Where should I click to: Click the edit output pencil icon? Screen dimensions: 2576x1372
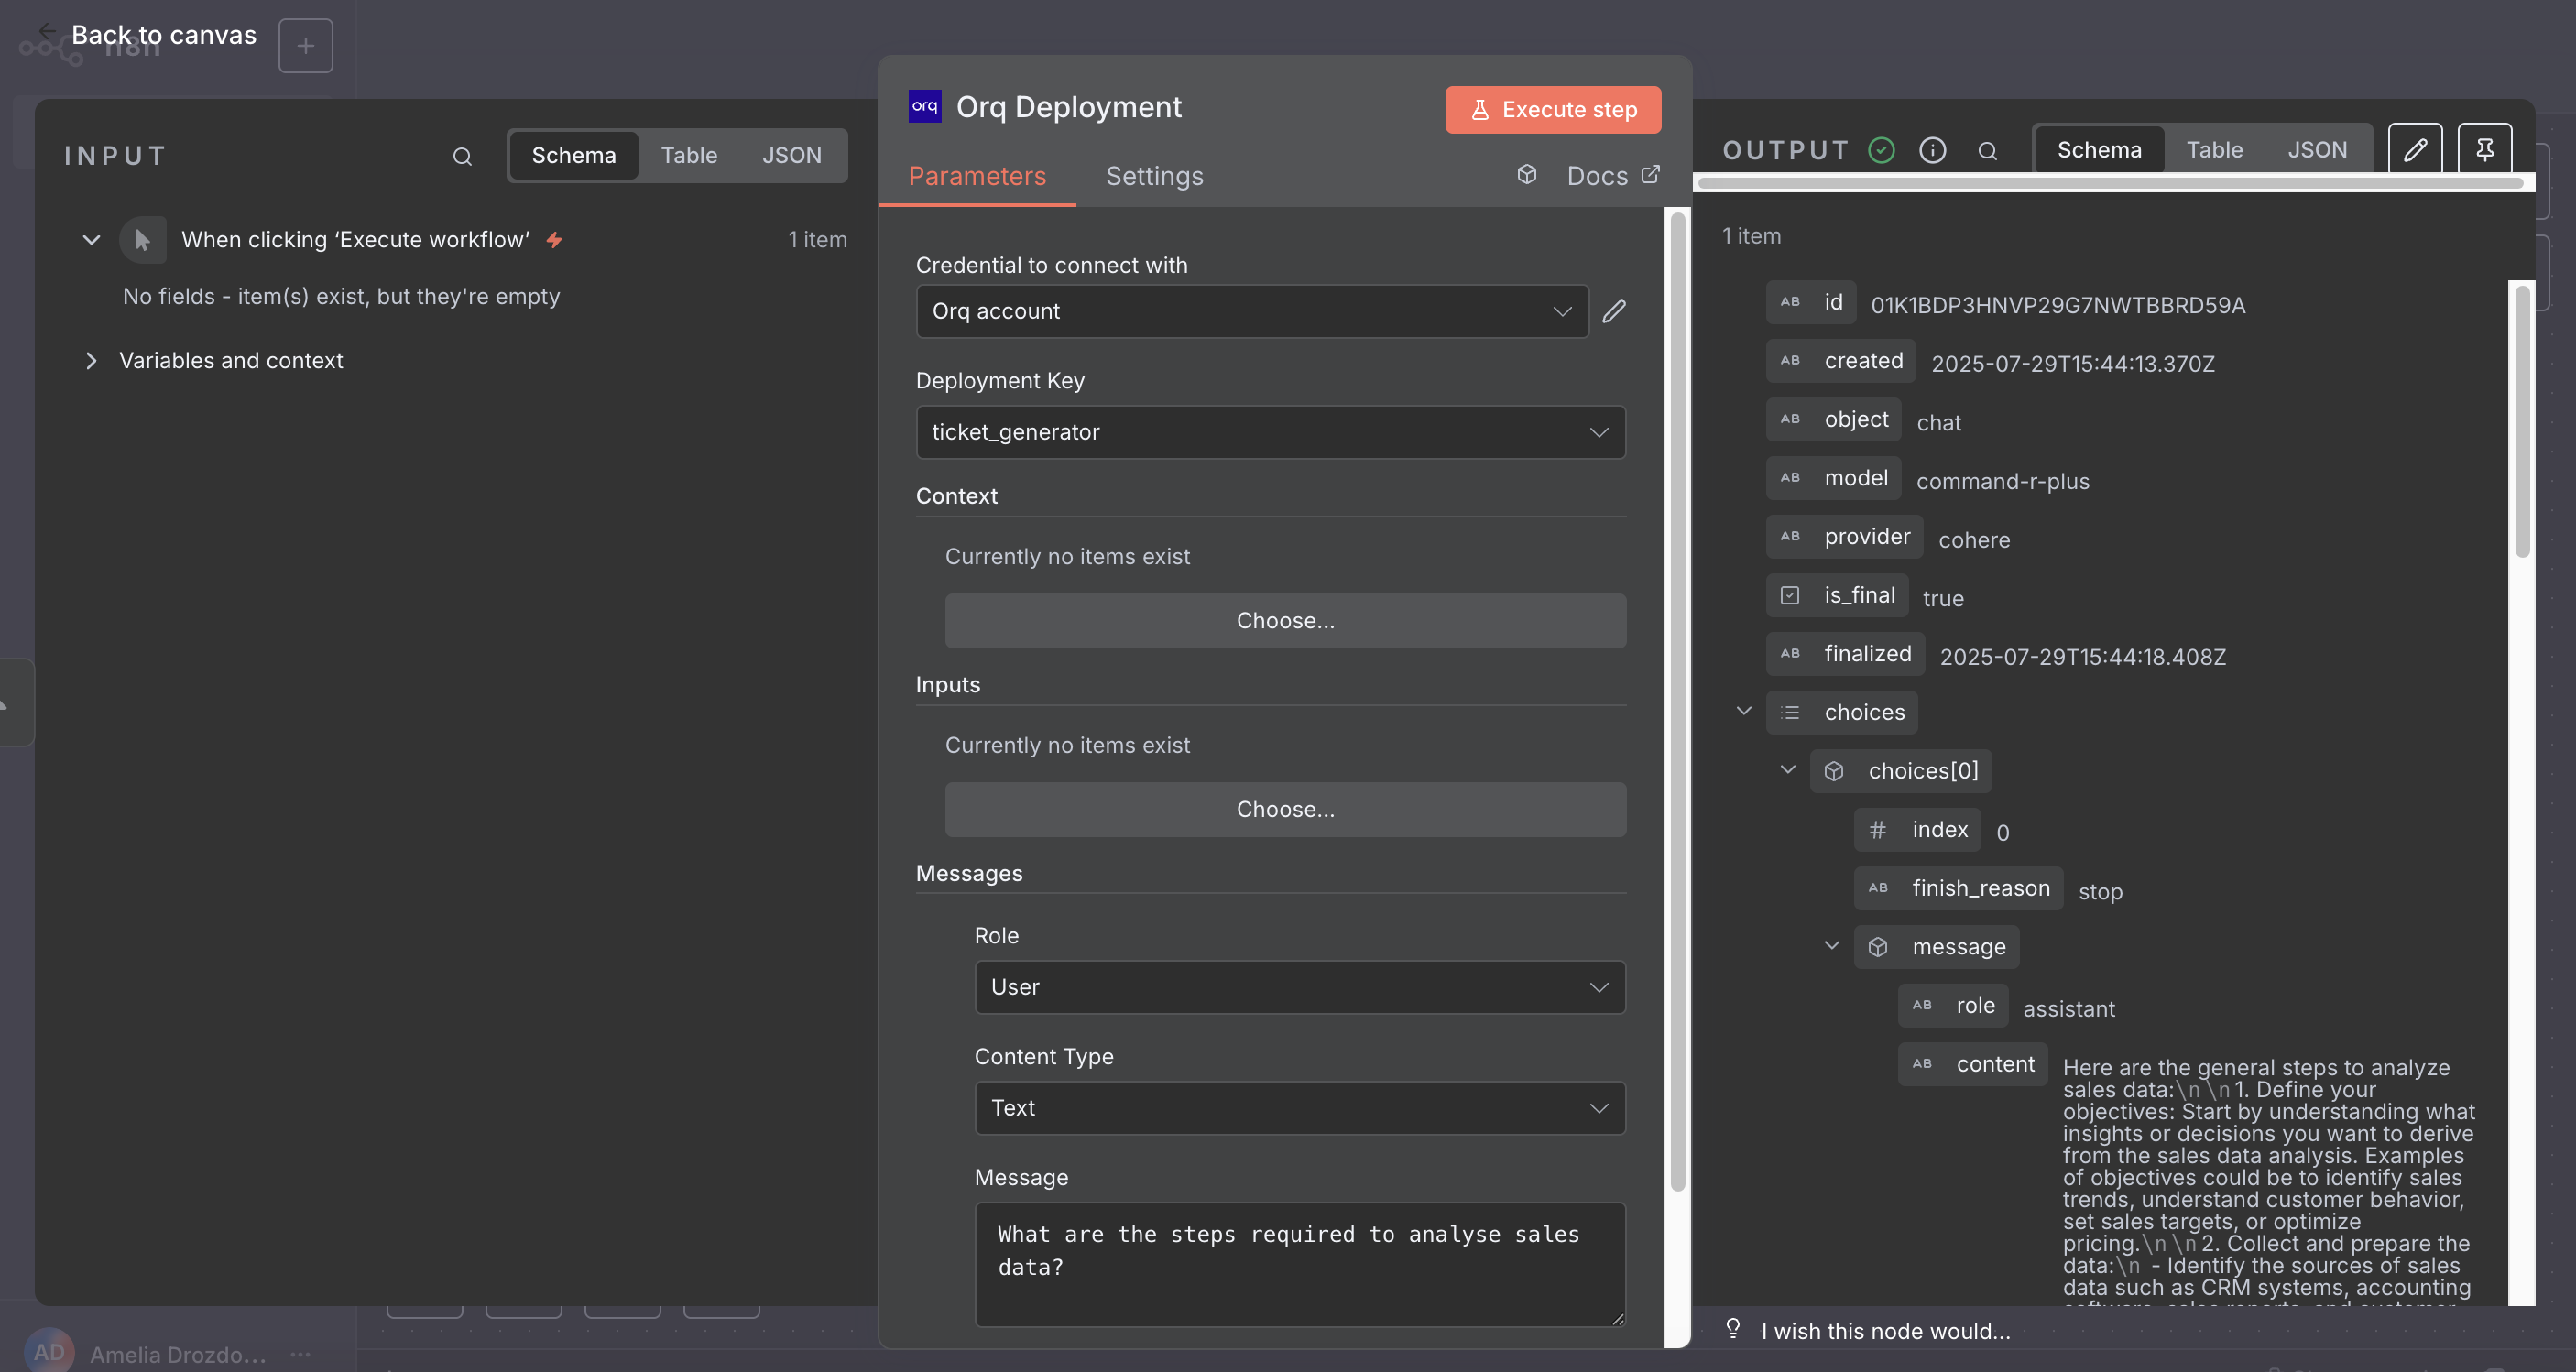pyautogui.click(x=2414, y=150)
